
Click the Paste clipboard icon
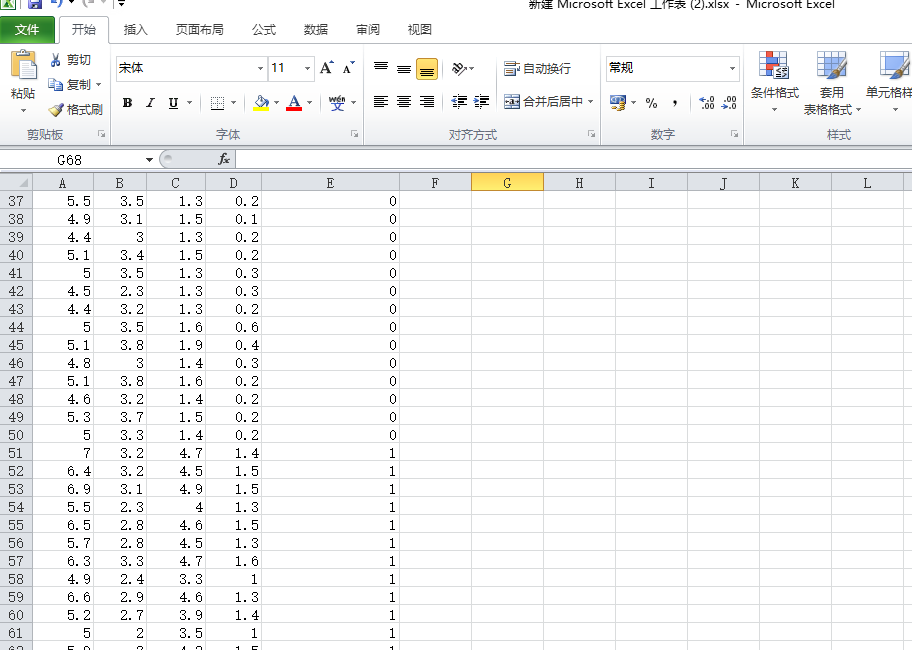[x=23, y=65]
